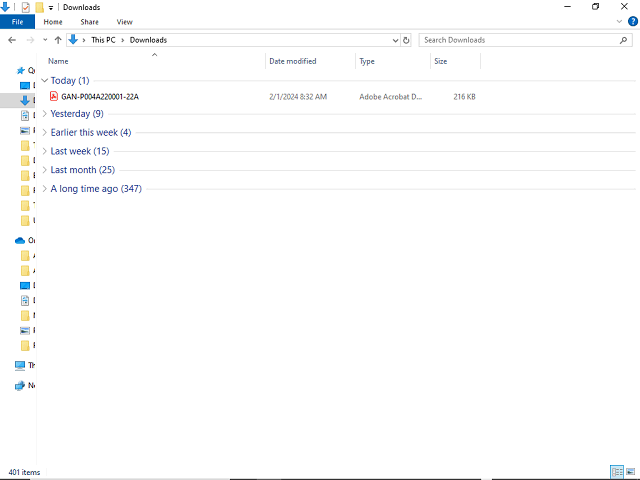Refresh the Downloads folder view

406,40
